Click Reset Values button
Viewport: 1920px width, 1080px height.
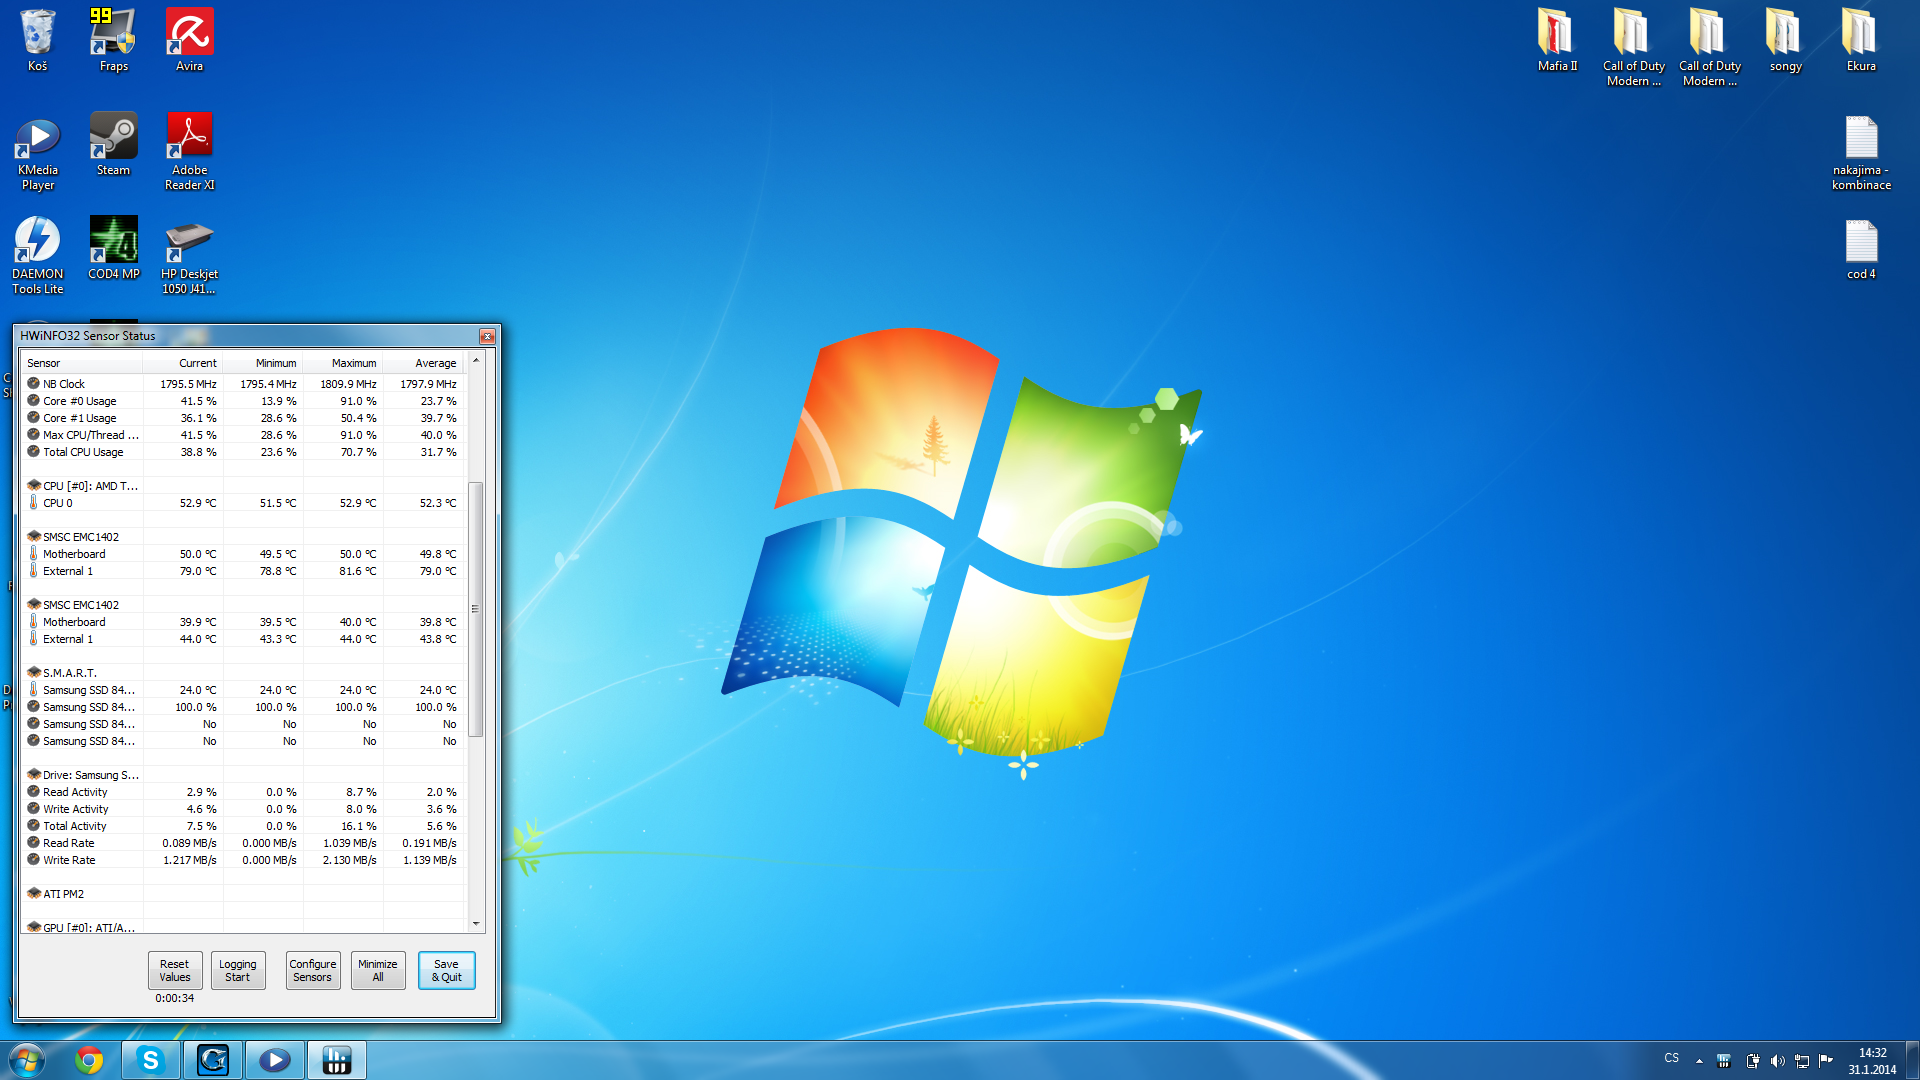coord(175,970)
